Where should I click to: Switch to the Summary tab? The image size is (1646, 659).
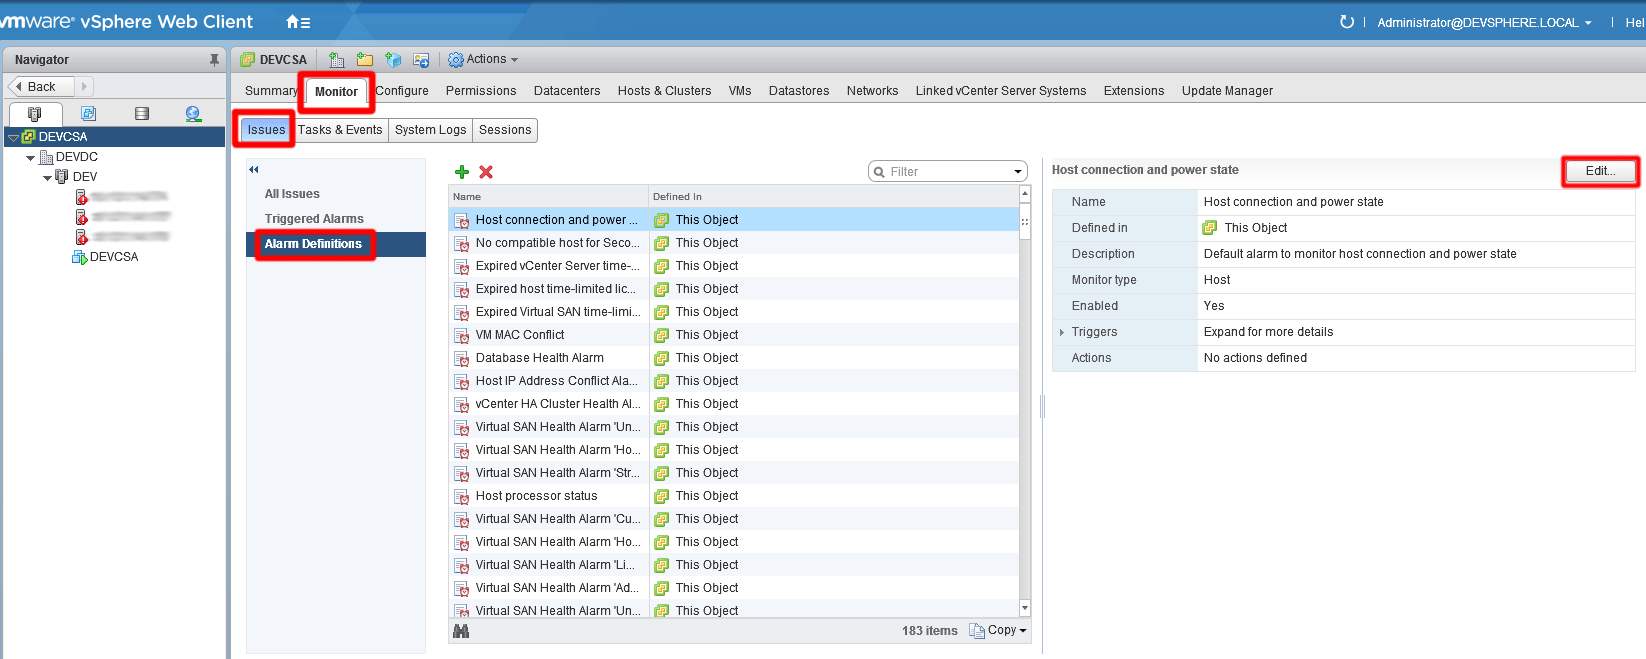(271, 91)
